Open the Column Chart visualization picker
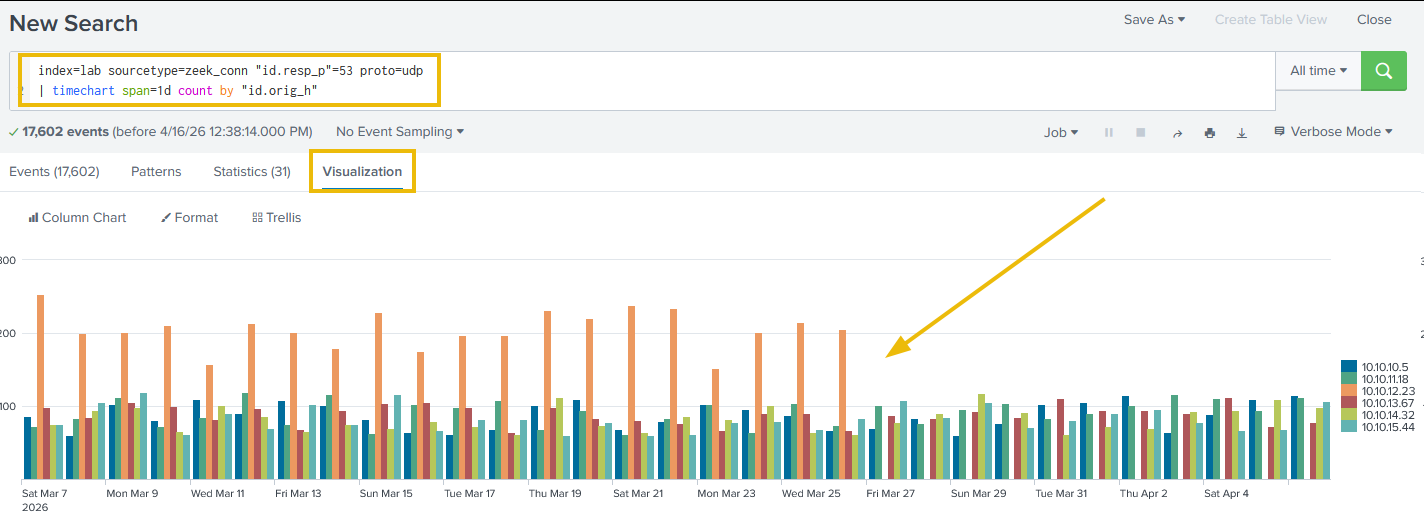Image resolution: width=1424 pixels, height=514 pixels. 77,217
